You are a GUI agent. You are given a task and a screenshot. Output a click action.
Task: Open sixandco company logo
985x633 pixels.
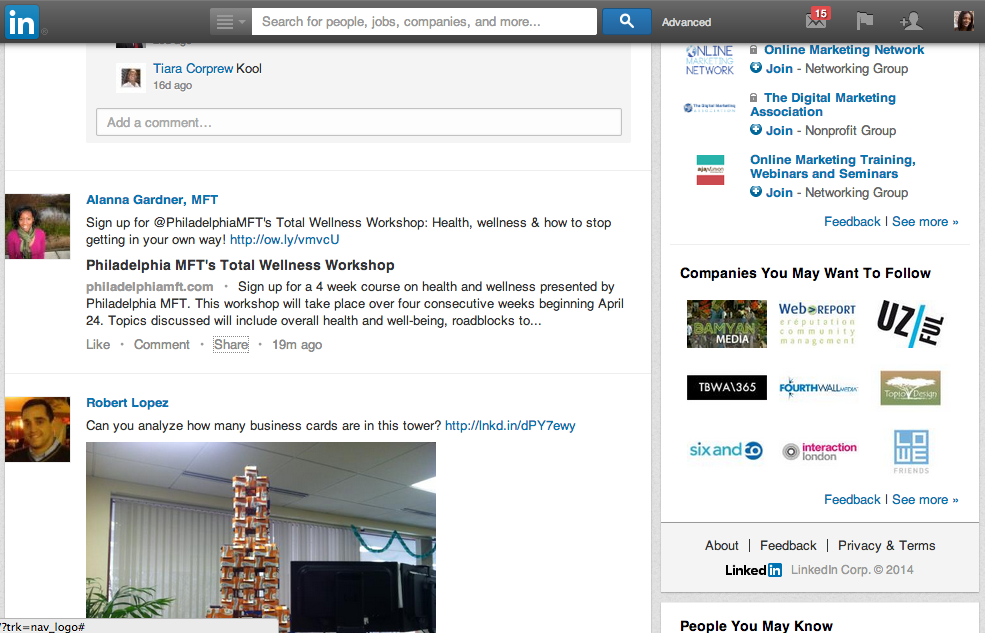coord(726,450)
